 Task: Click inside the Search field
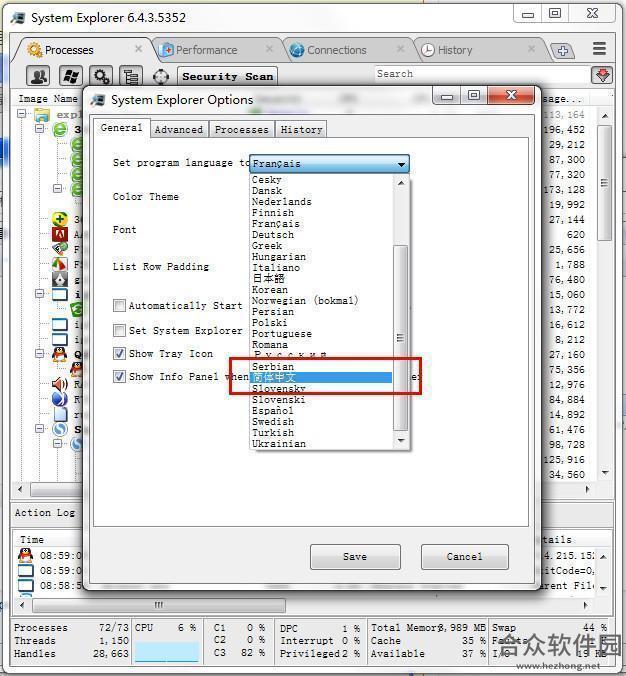[481, 74]
